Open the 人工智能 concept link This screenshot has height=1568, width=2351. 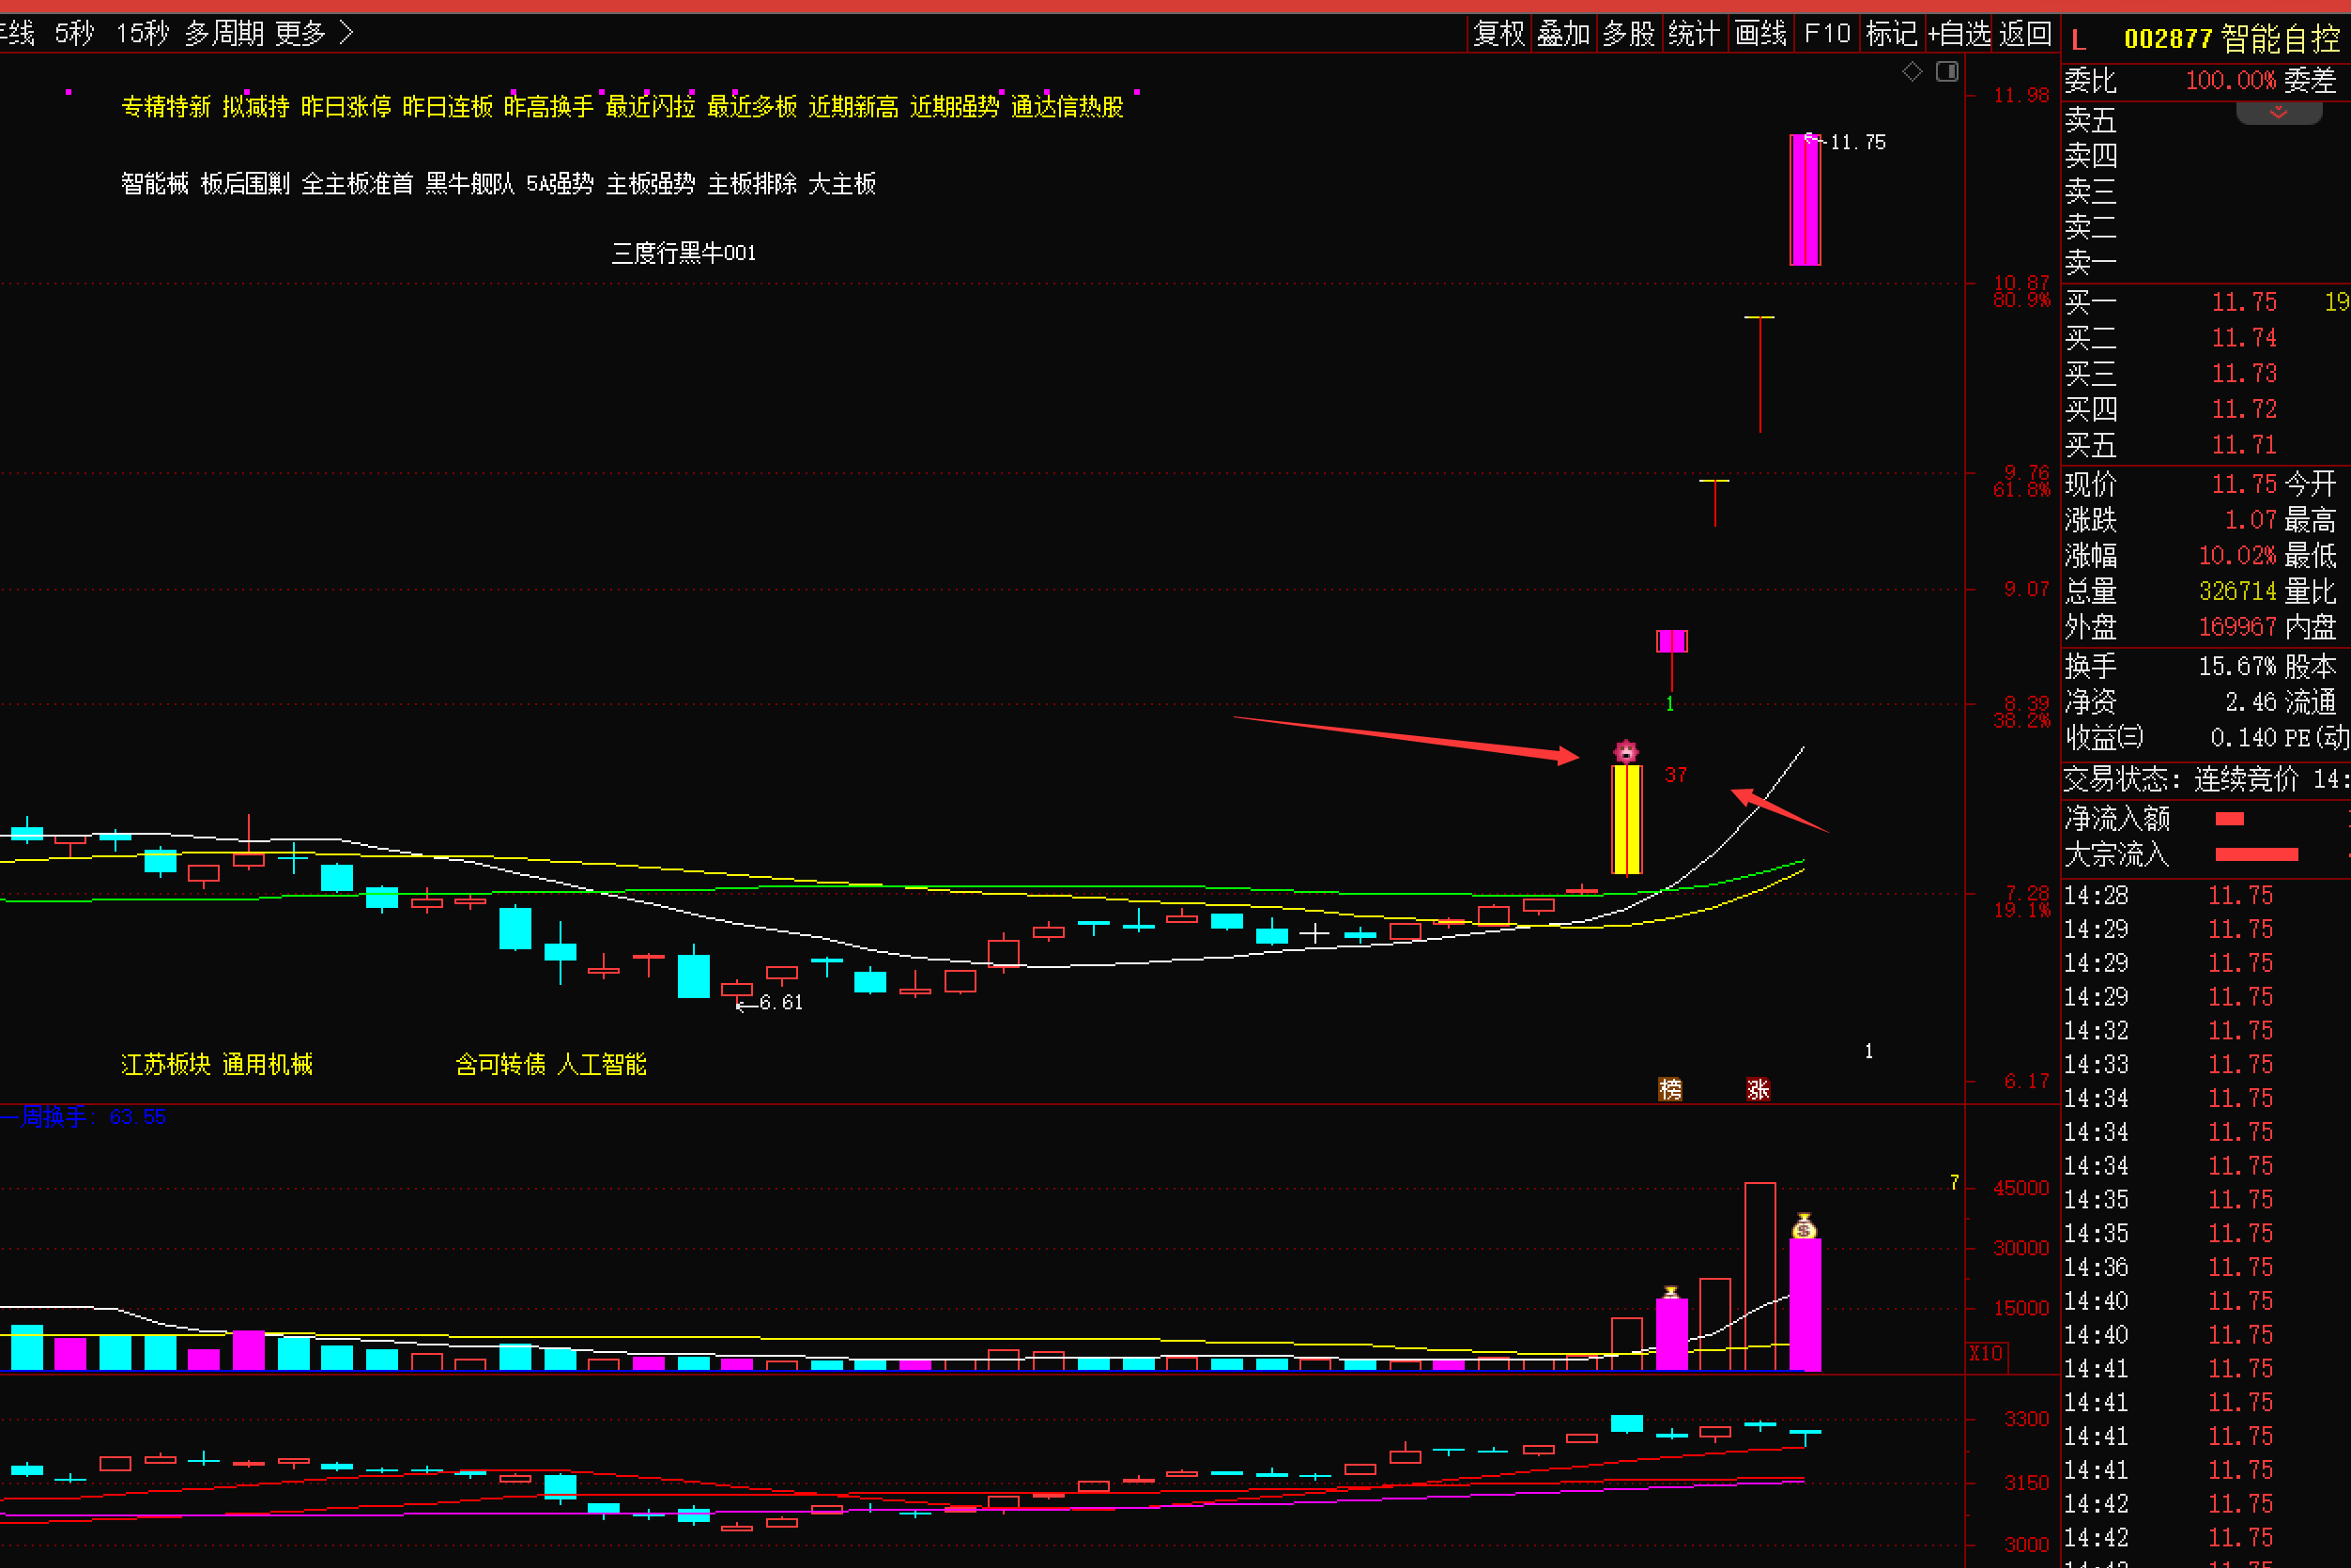coord(602,1064)
